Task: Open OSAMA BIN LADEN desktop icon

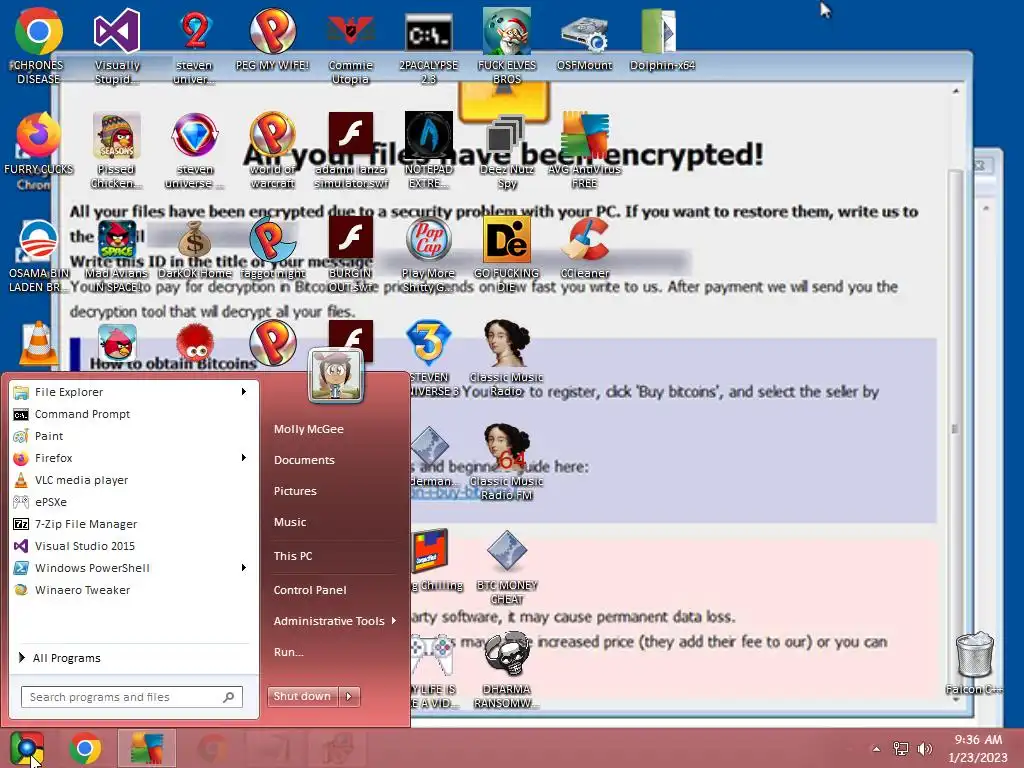Action: [38, 255]
